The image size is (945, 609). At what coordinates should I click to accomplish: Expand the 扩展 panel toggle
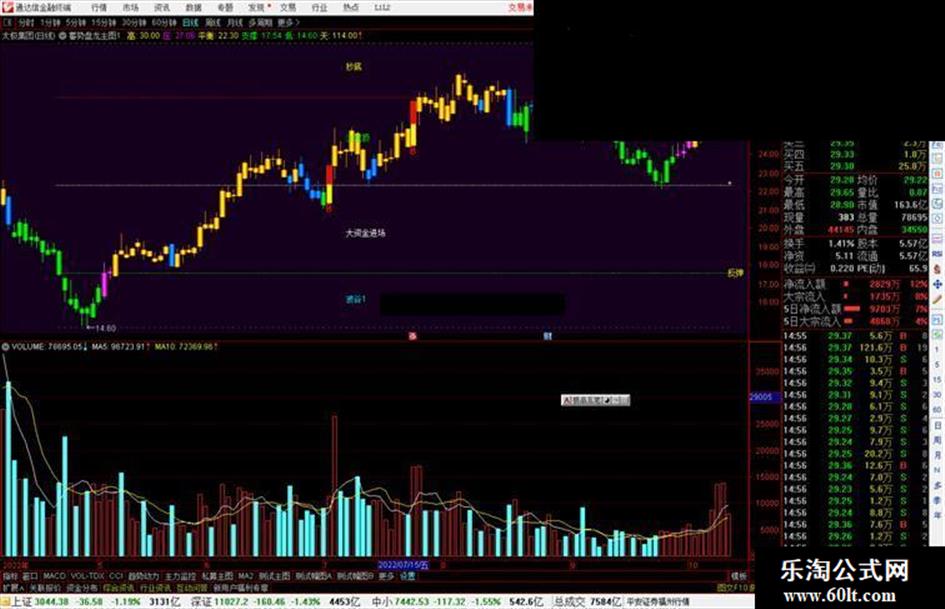pyautogui.click(x=13, y=587)
